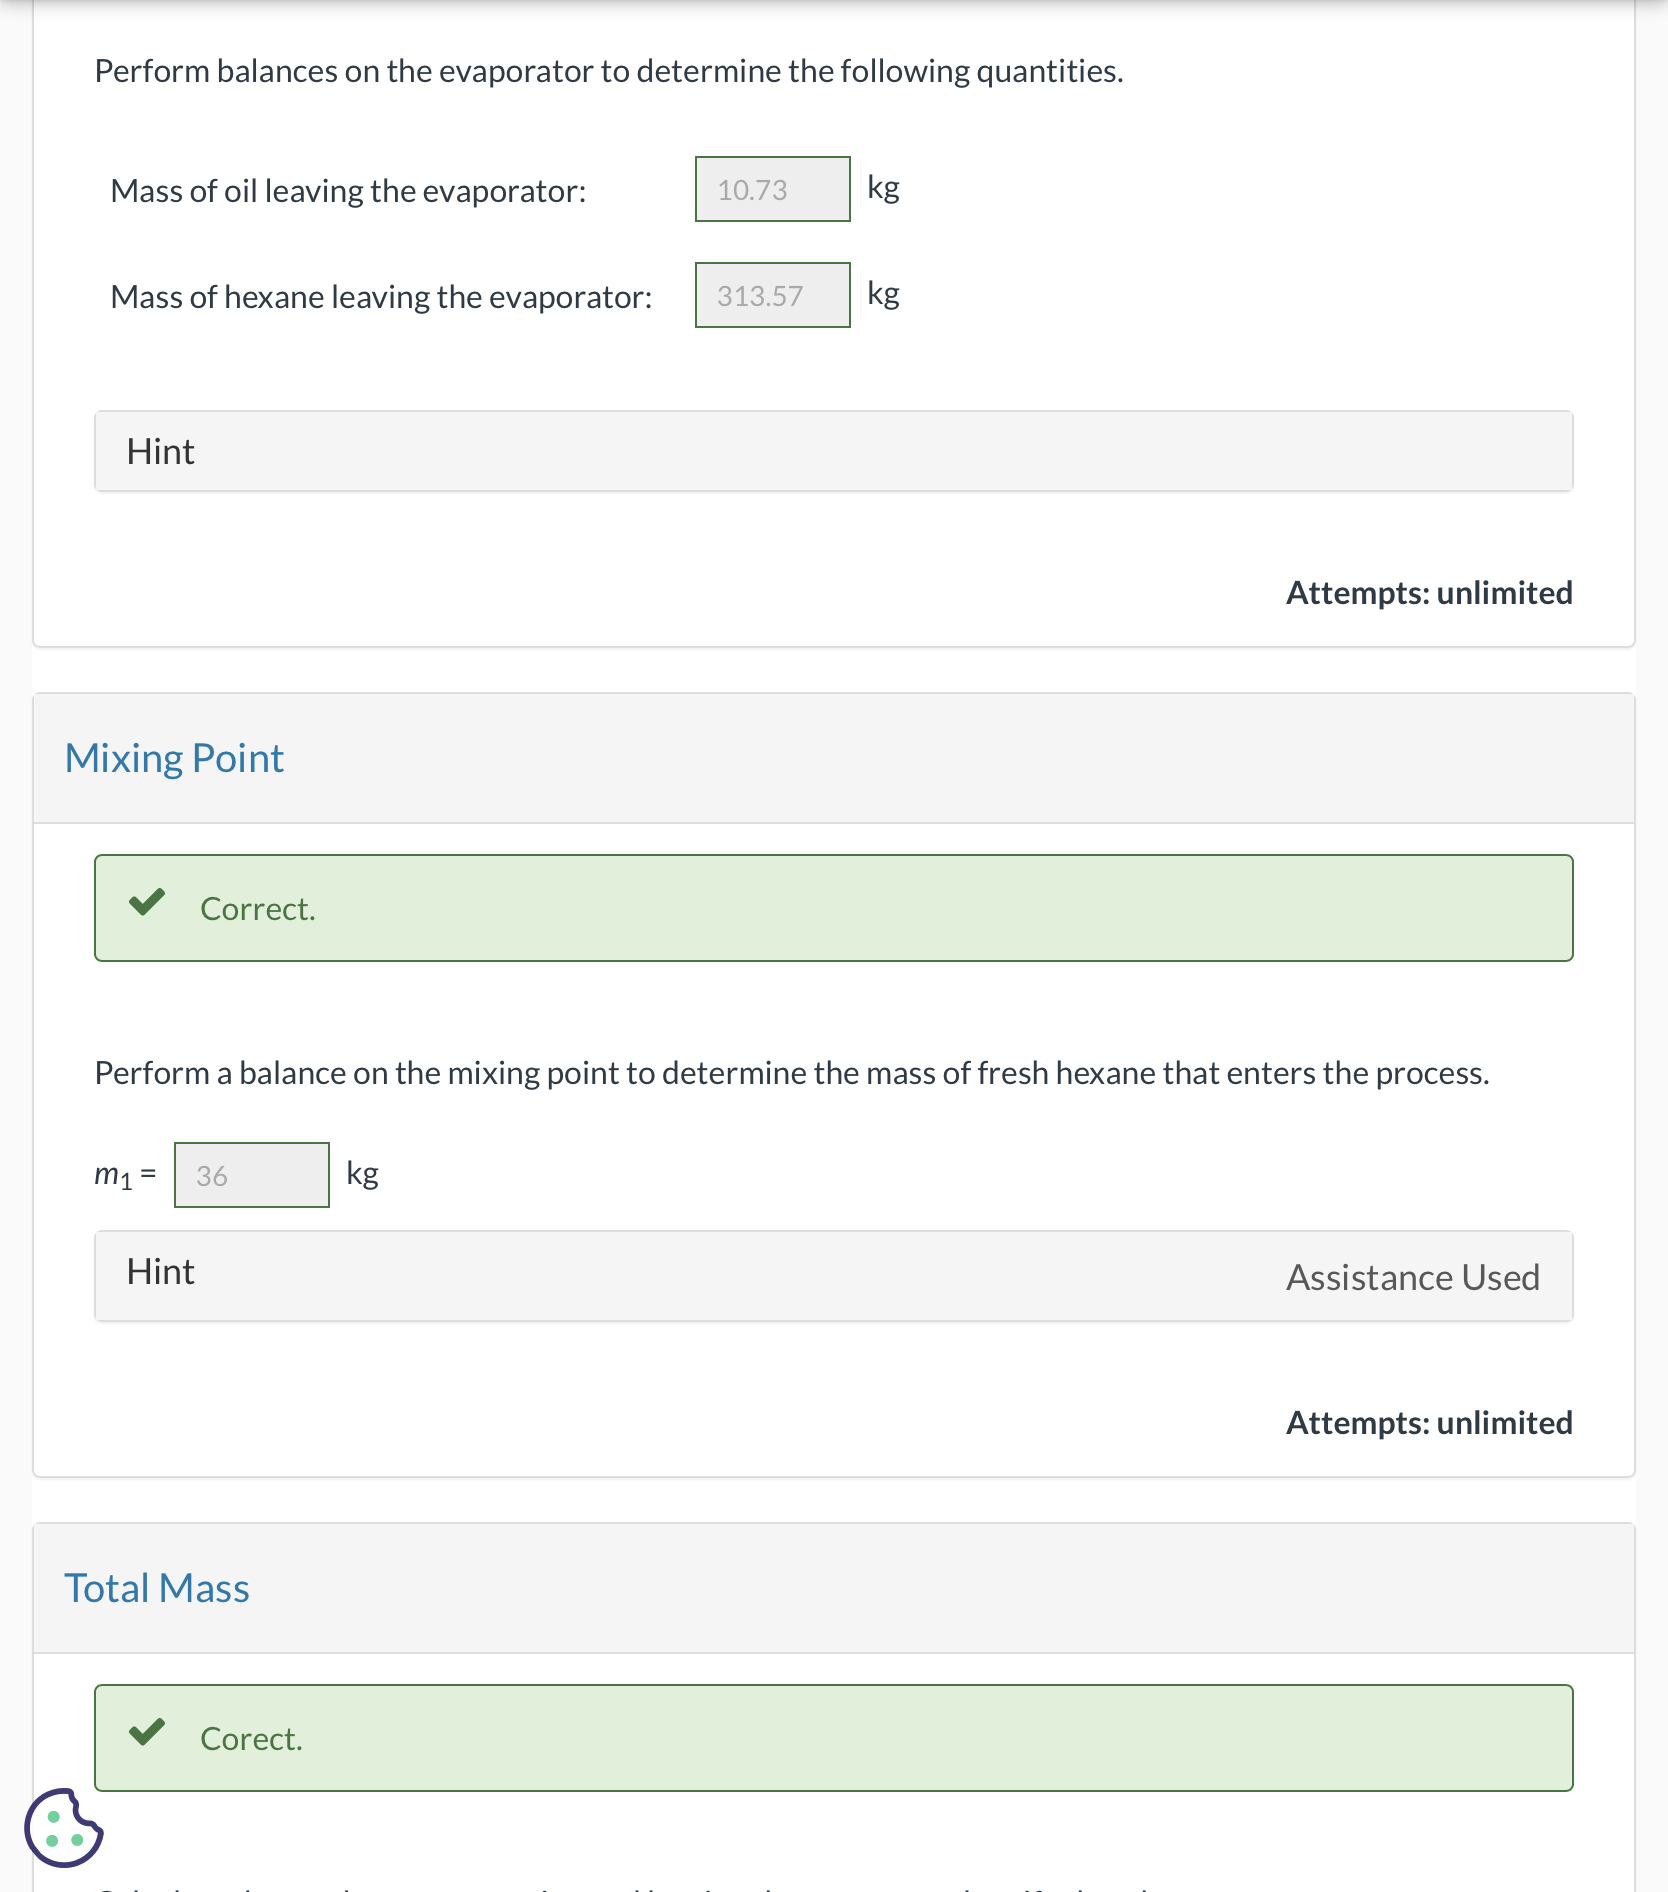The image size is (1668, 1892).
Task: Click the 'Correct.' text in Mixing Point
Action: click(258, 909)
